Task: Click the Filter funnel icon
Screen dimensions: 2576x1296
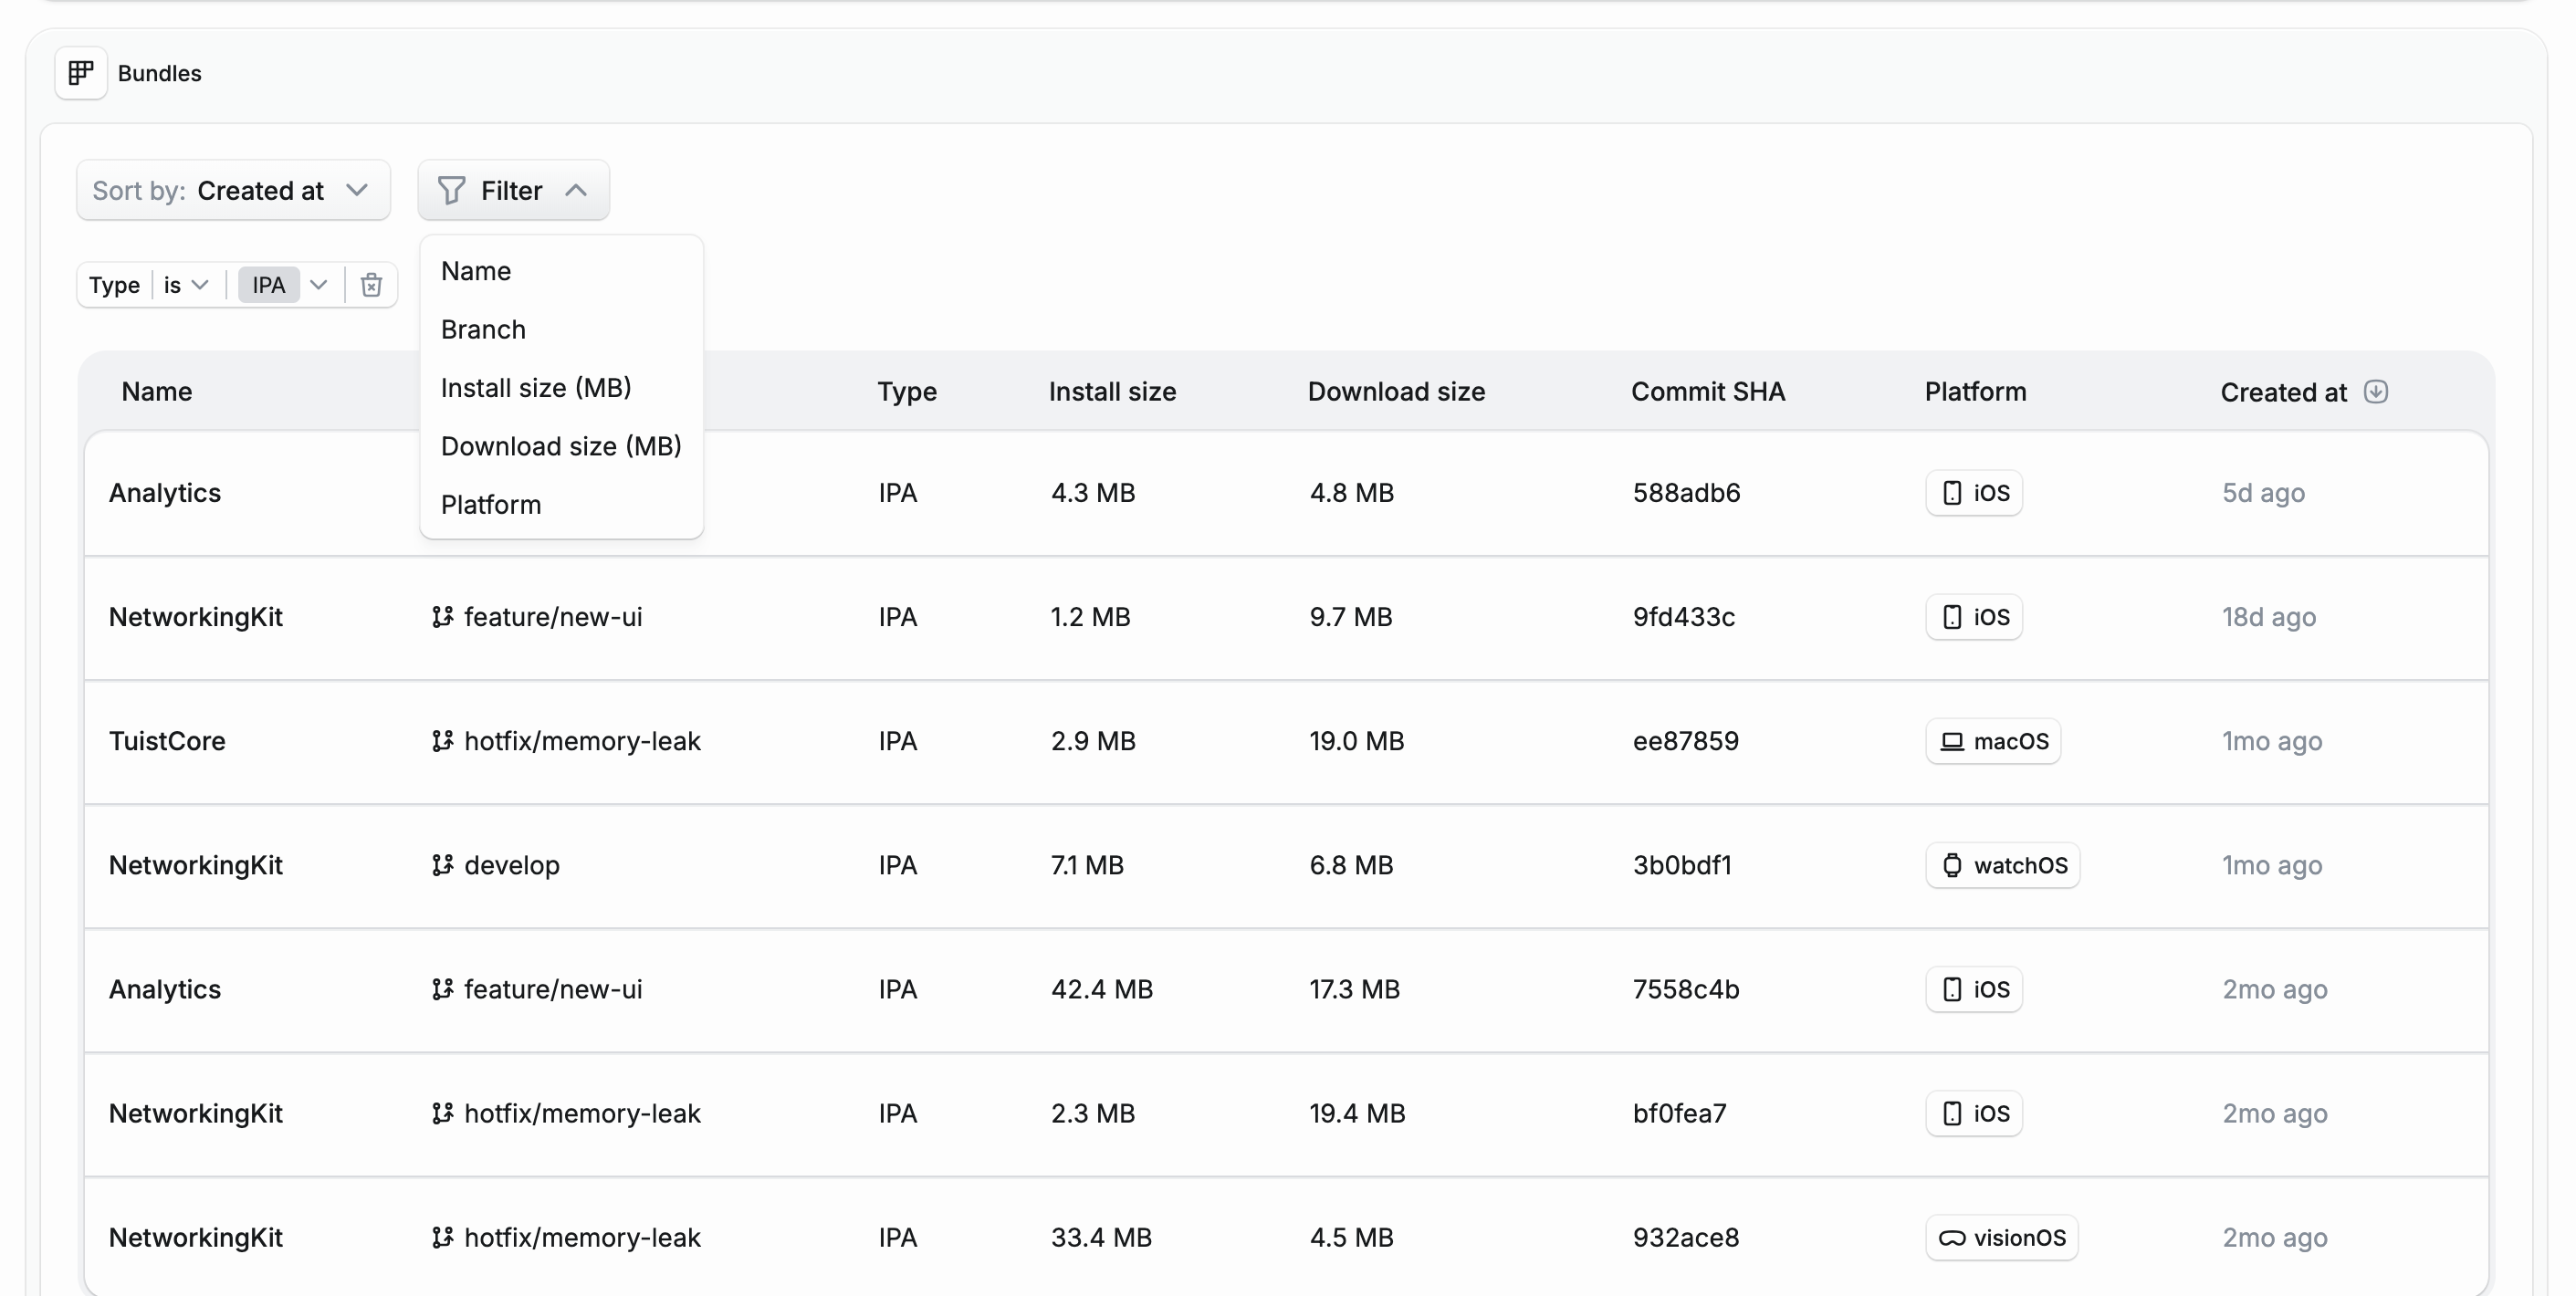Action: (x=452, y=190)
